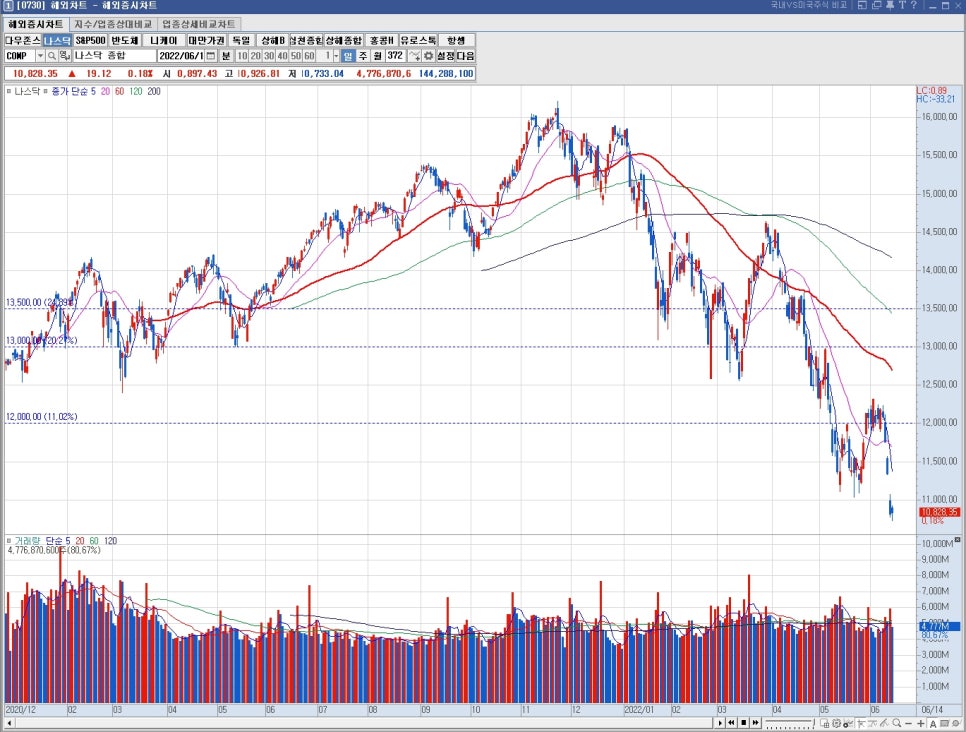This screenshot has width=966, height=732.
Task: Click the bottom magnifier zoom icon
Action: tap(896, 723)
